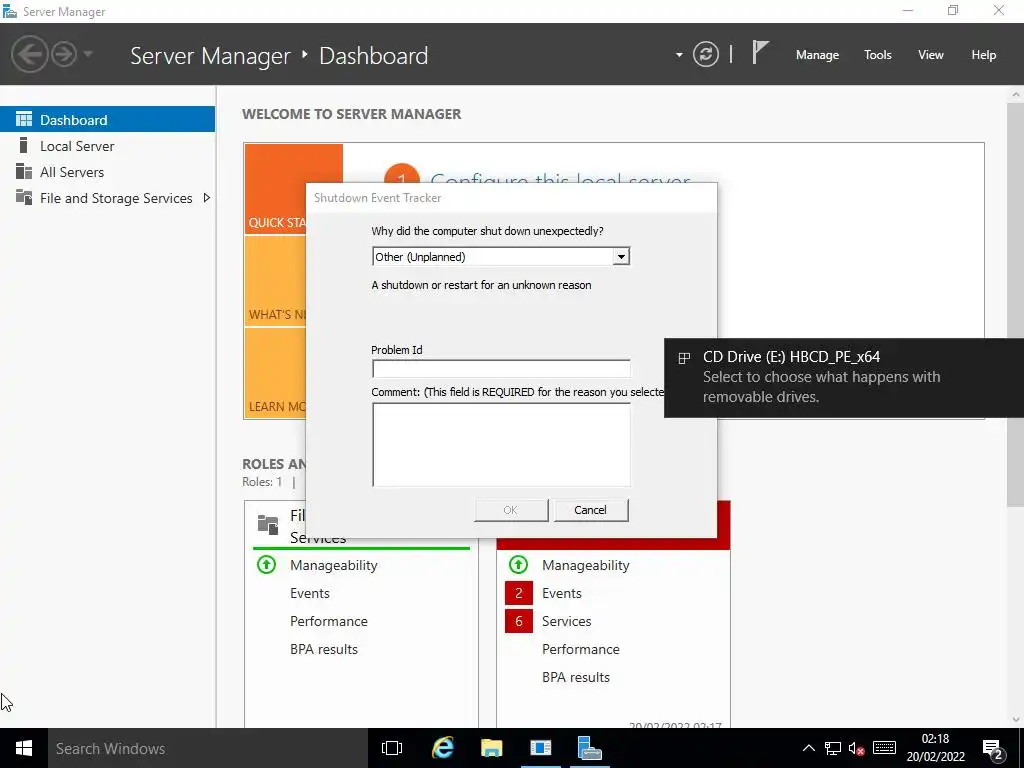Open dropdown arrow left of refresh icon
Screen dimensions: 1024x768
679,55
